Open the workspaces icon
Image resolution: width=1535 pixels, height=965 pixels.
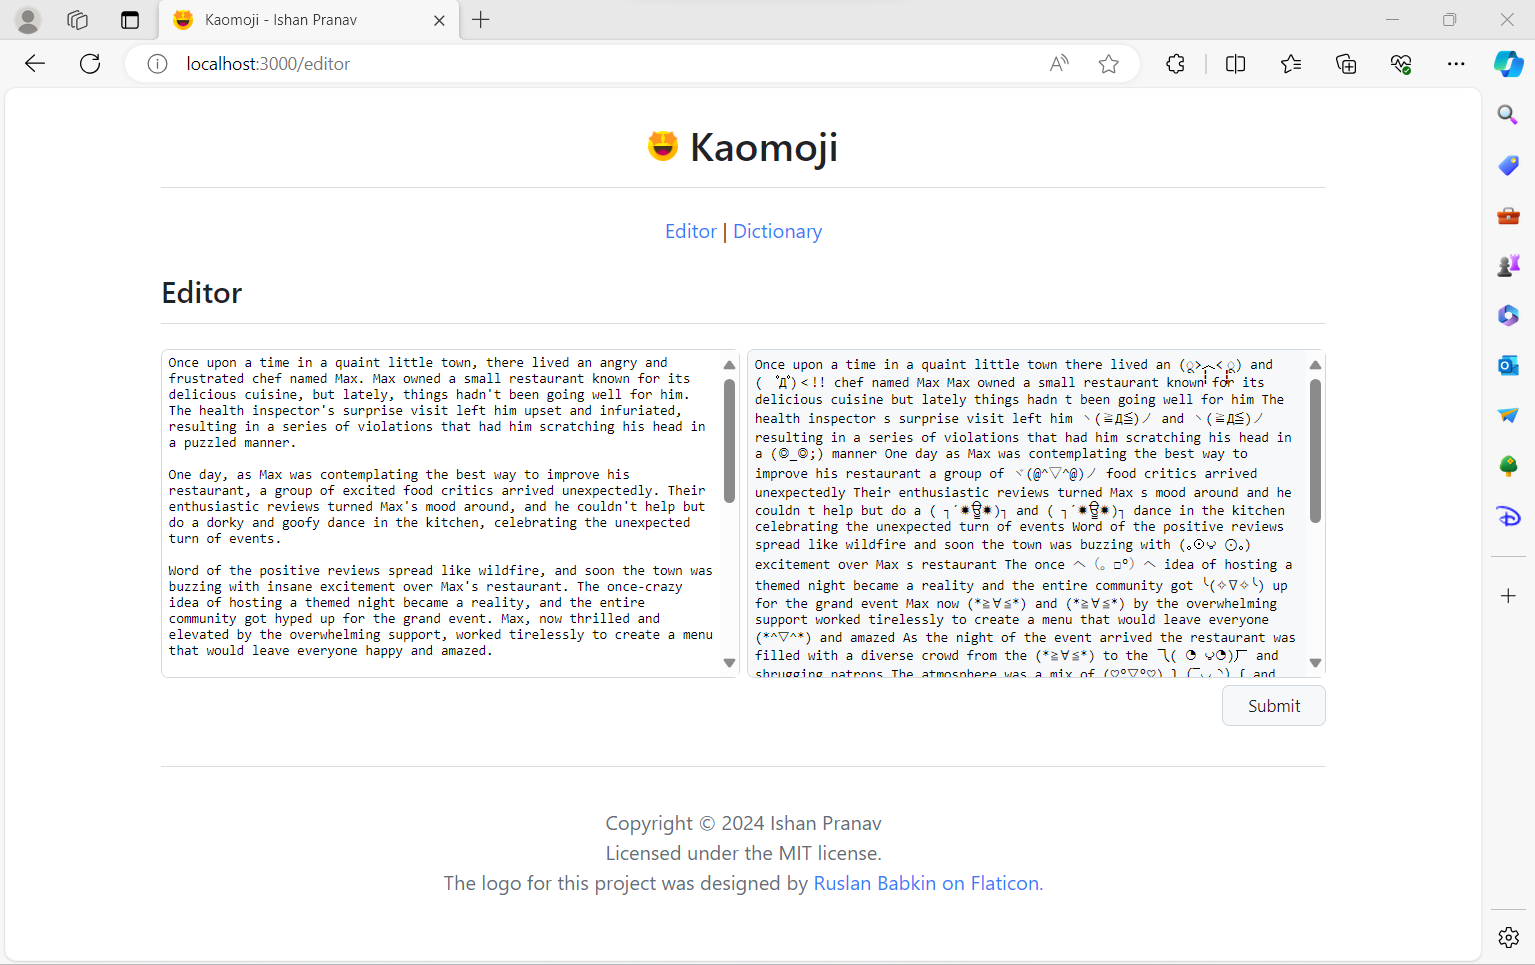pos(77,20)
